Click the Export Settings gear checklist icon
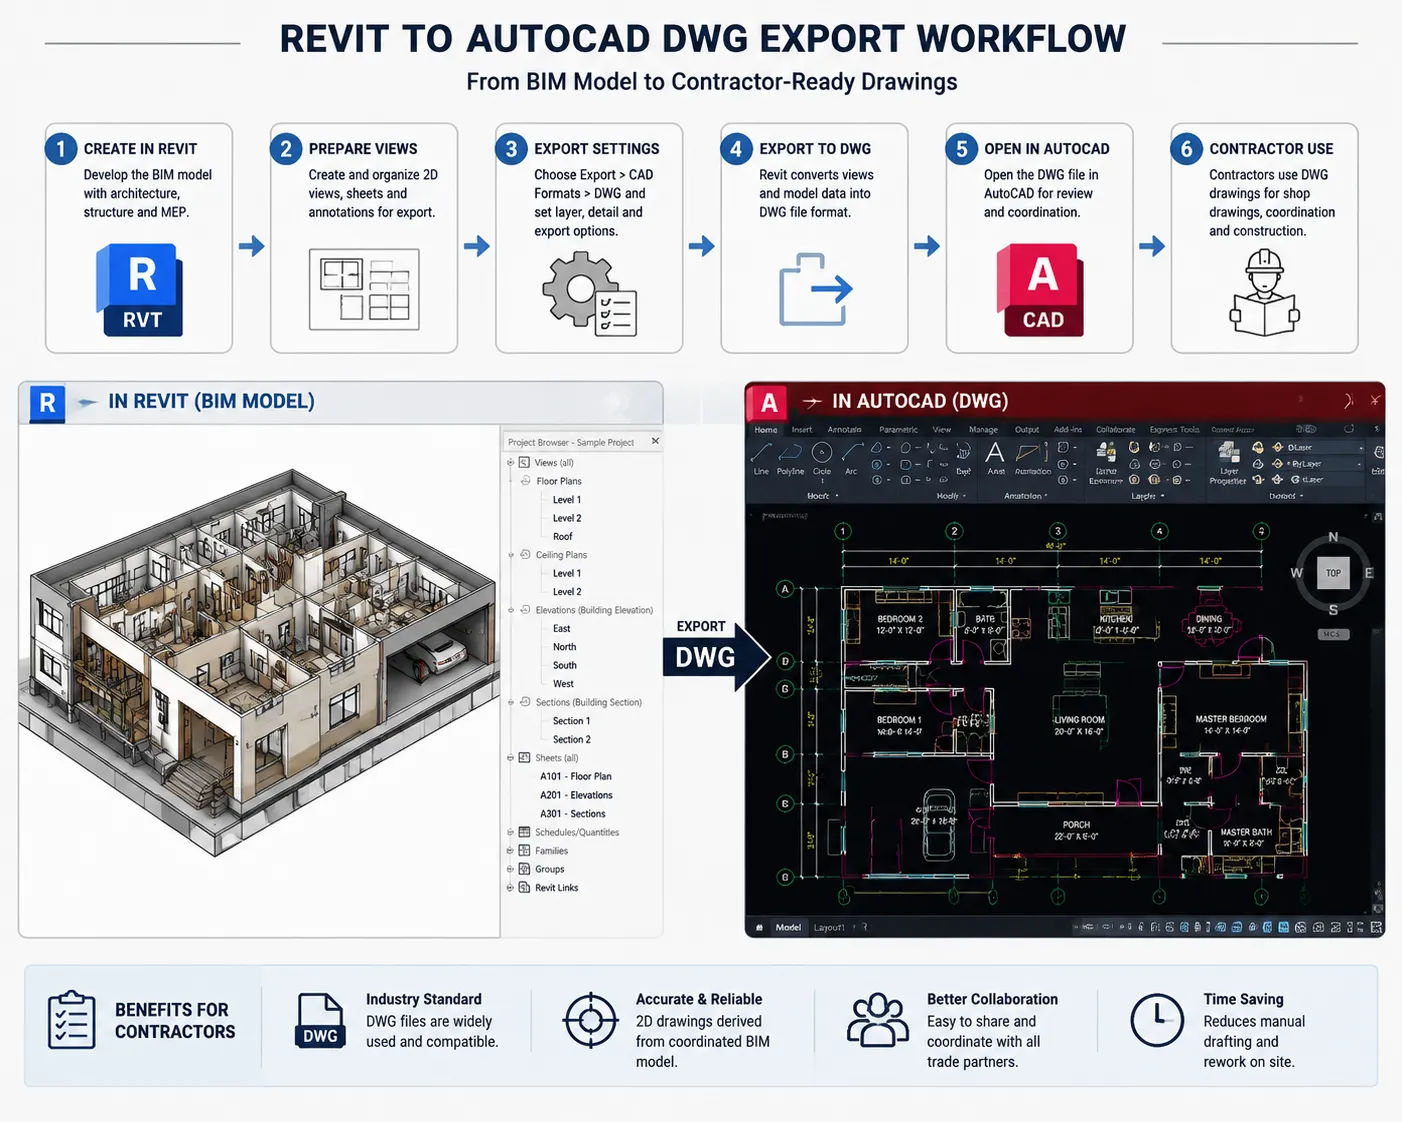1402x1122 pixels. click(x=589, y=293)
